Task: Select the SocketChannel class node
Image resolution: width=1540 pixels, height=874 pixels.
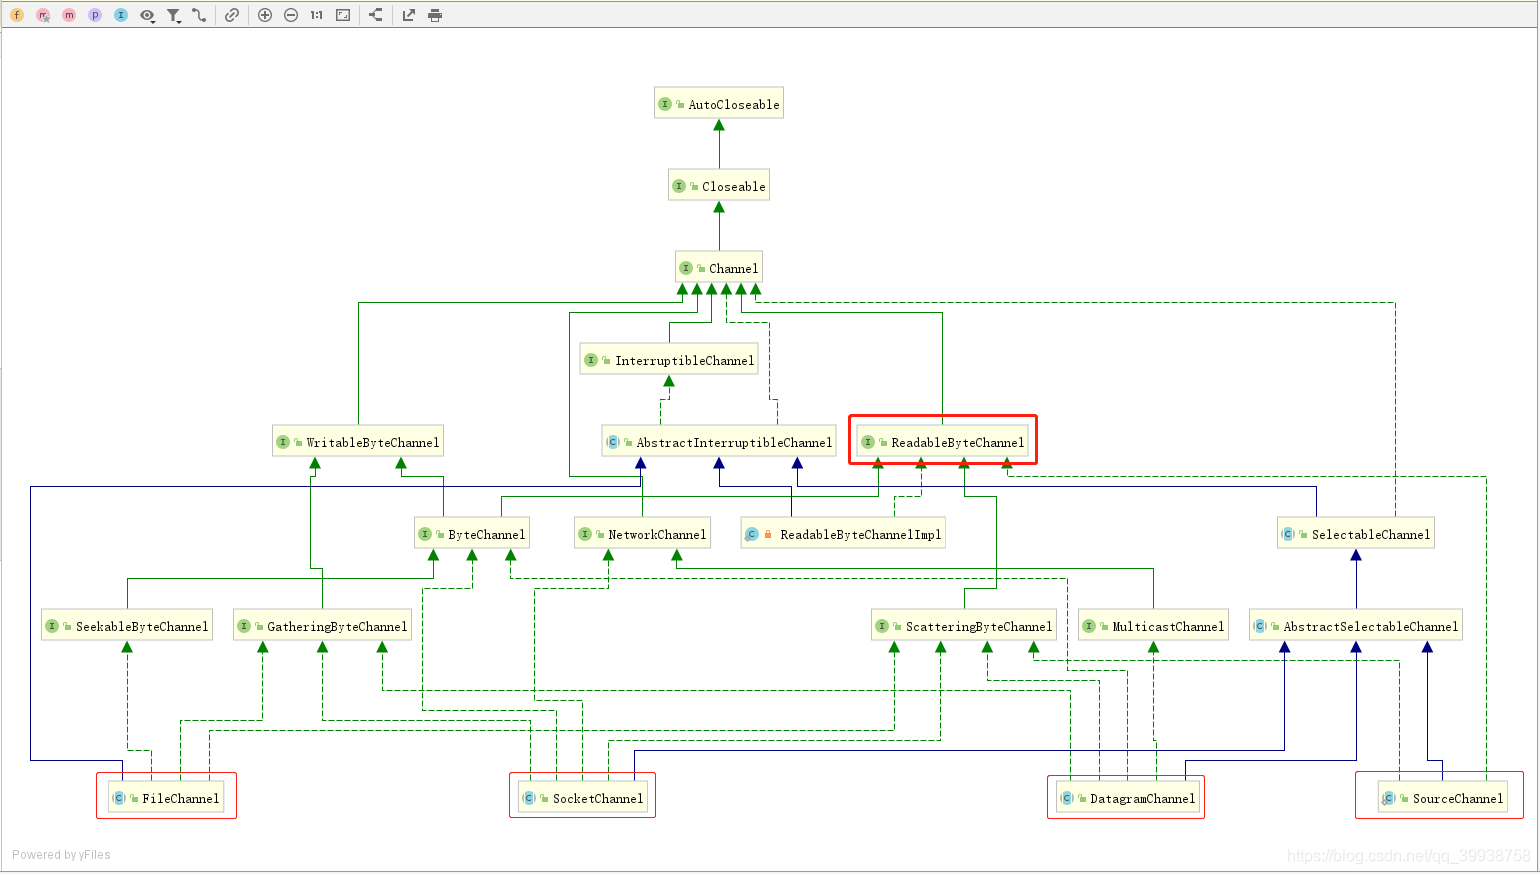Action: pyautogui.click(x=583, y=798)
